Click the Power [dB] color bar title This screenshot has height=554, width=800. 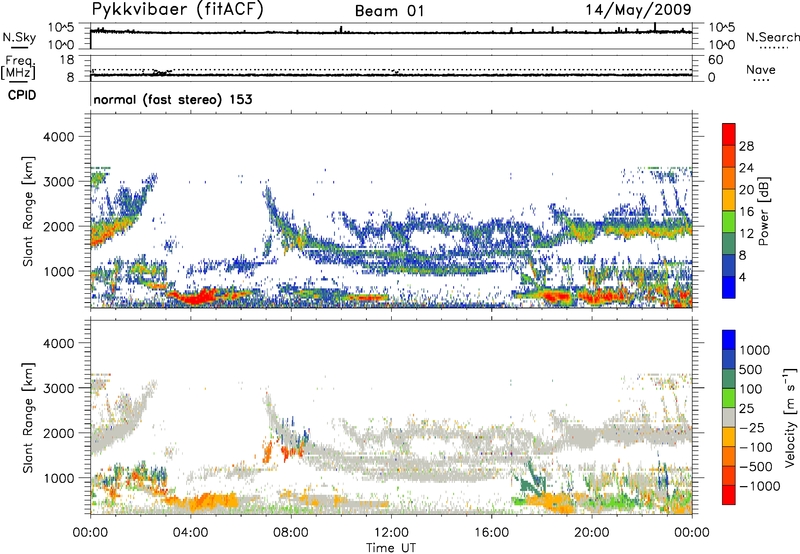pyautogui.click(x=763, y=211)
